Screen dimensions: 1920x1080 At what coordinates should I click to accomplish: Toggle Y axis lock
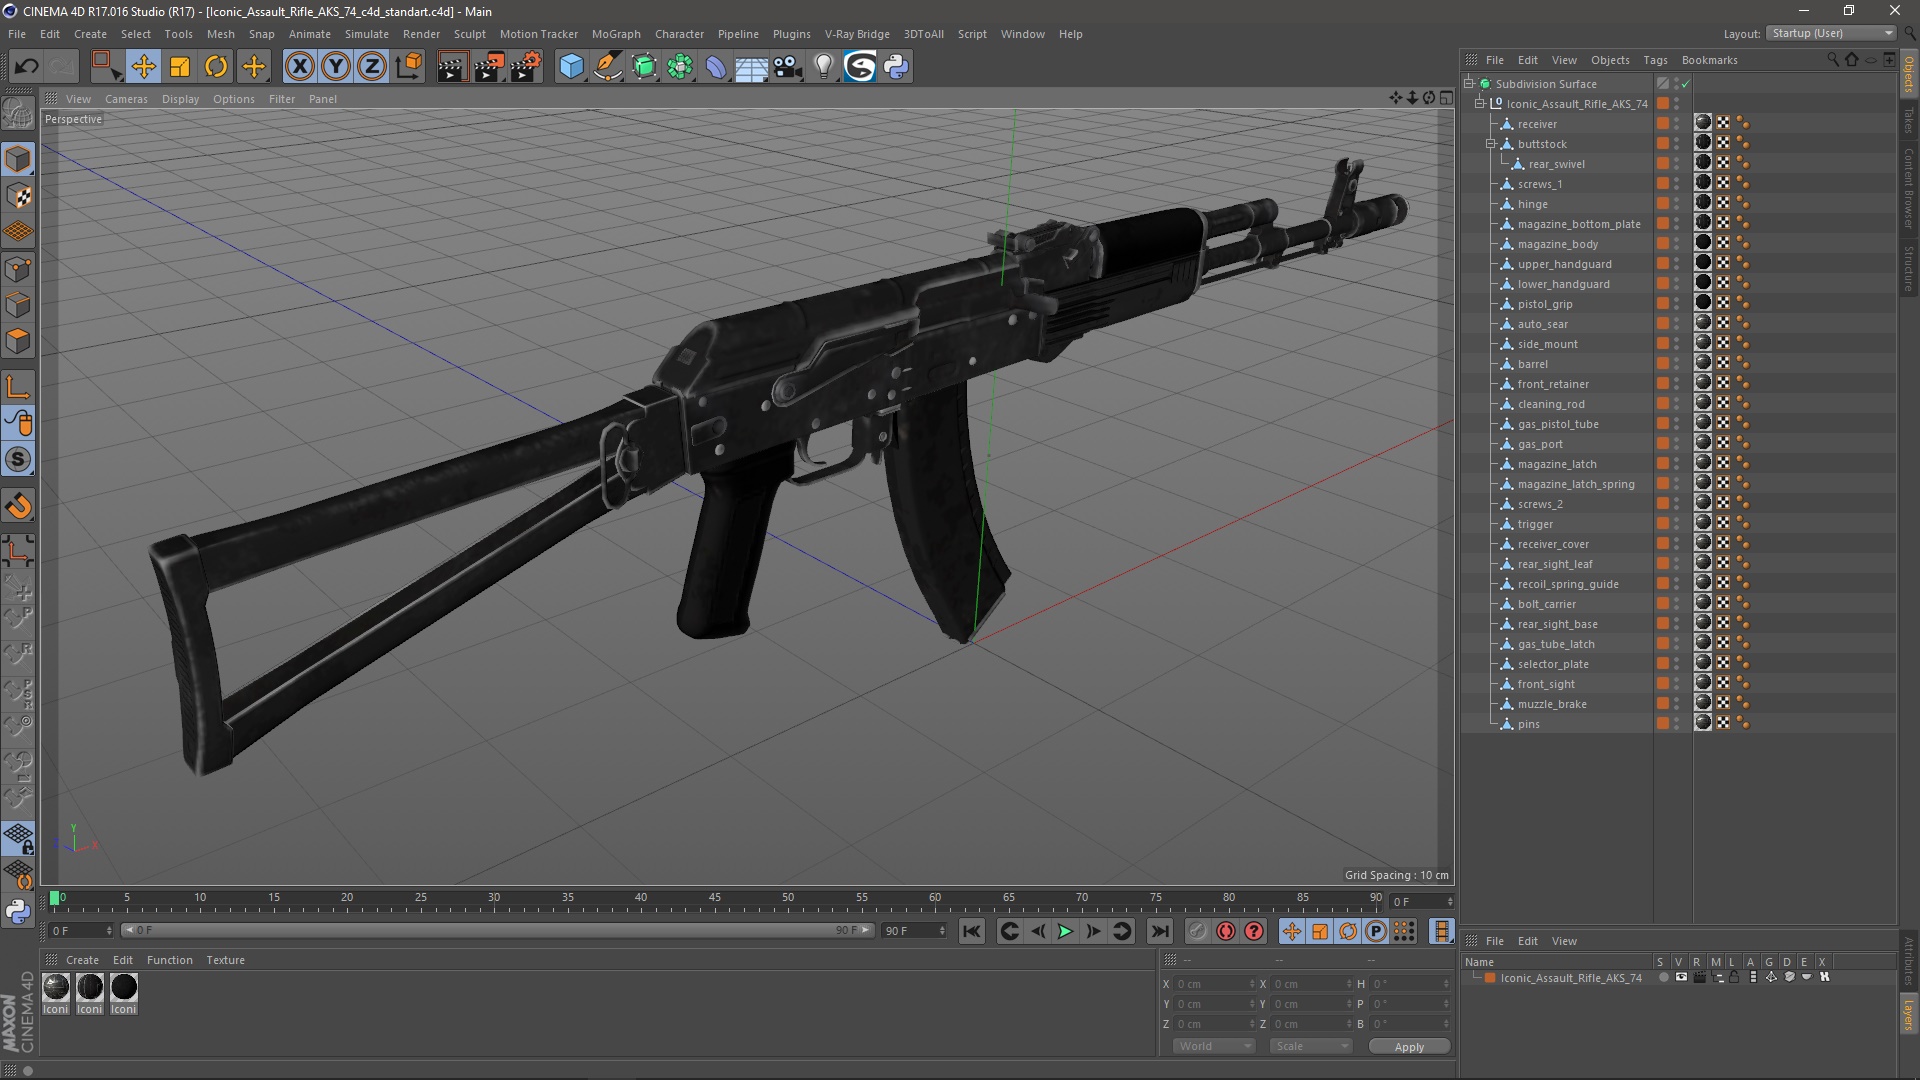[x=336, y=67]
